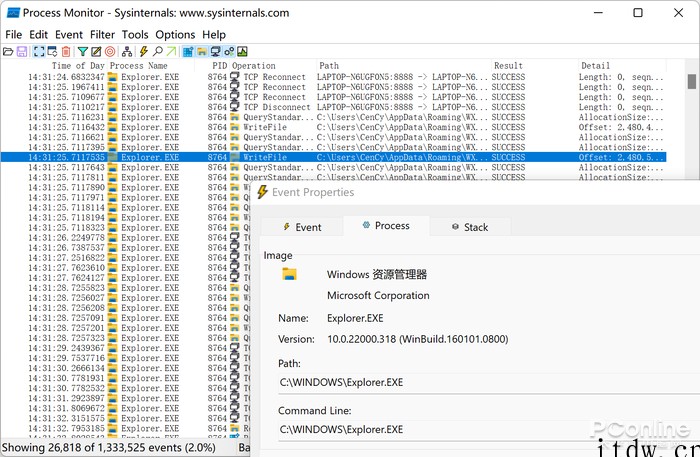Click the Event Properties lightning toolbar icon
The image size is (700, 457).
tap(143, 52)
